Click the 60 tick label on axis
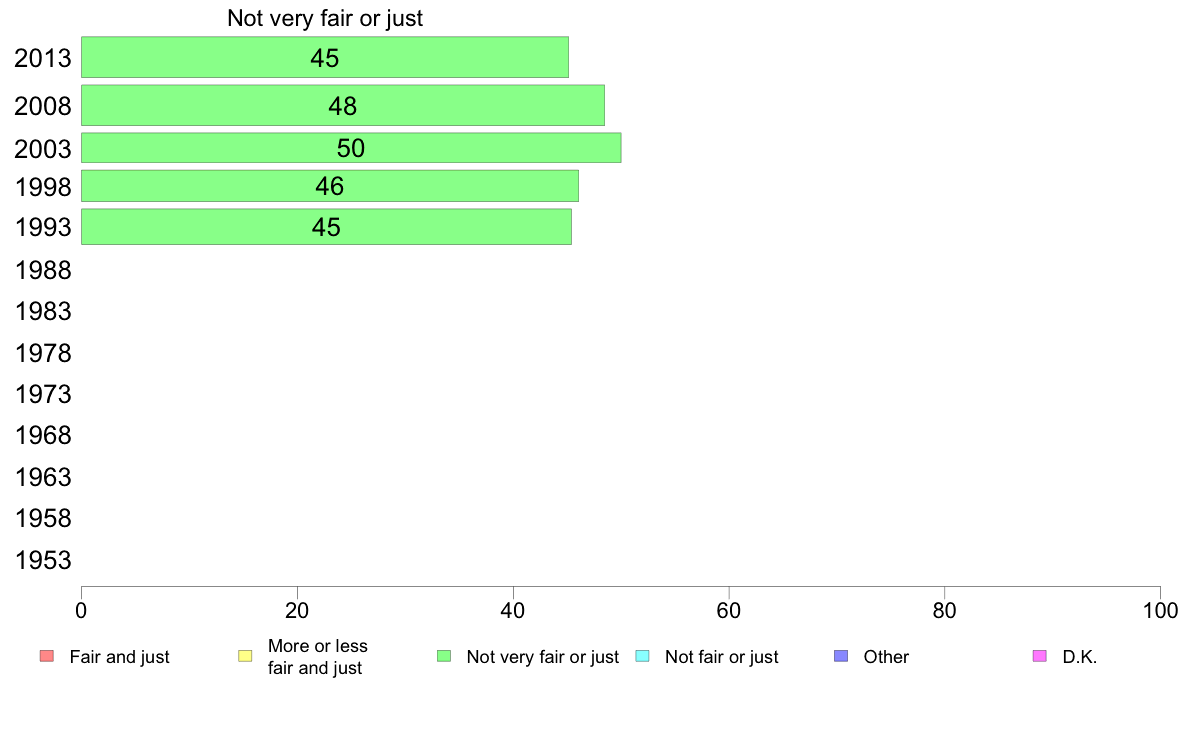Image resolution: width=1188 pixels, height=736 pixels. pos(729,611)
